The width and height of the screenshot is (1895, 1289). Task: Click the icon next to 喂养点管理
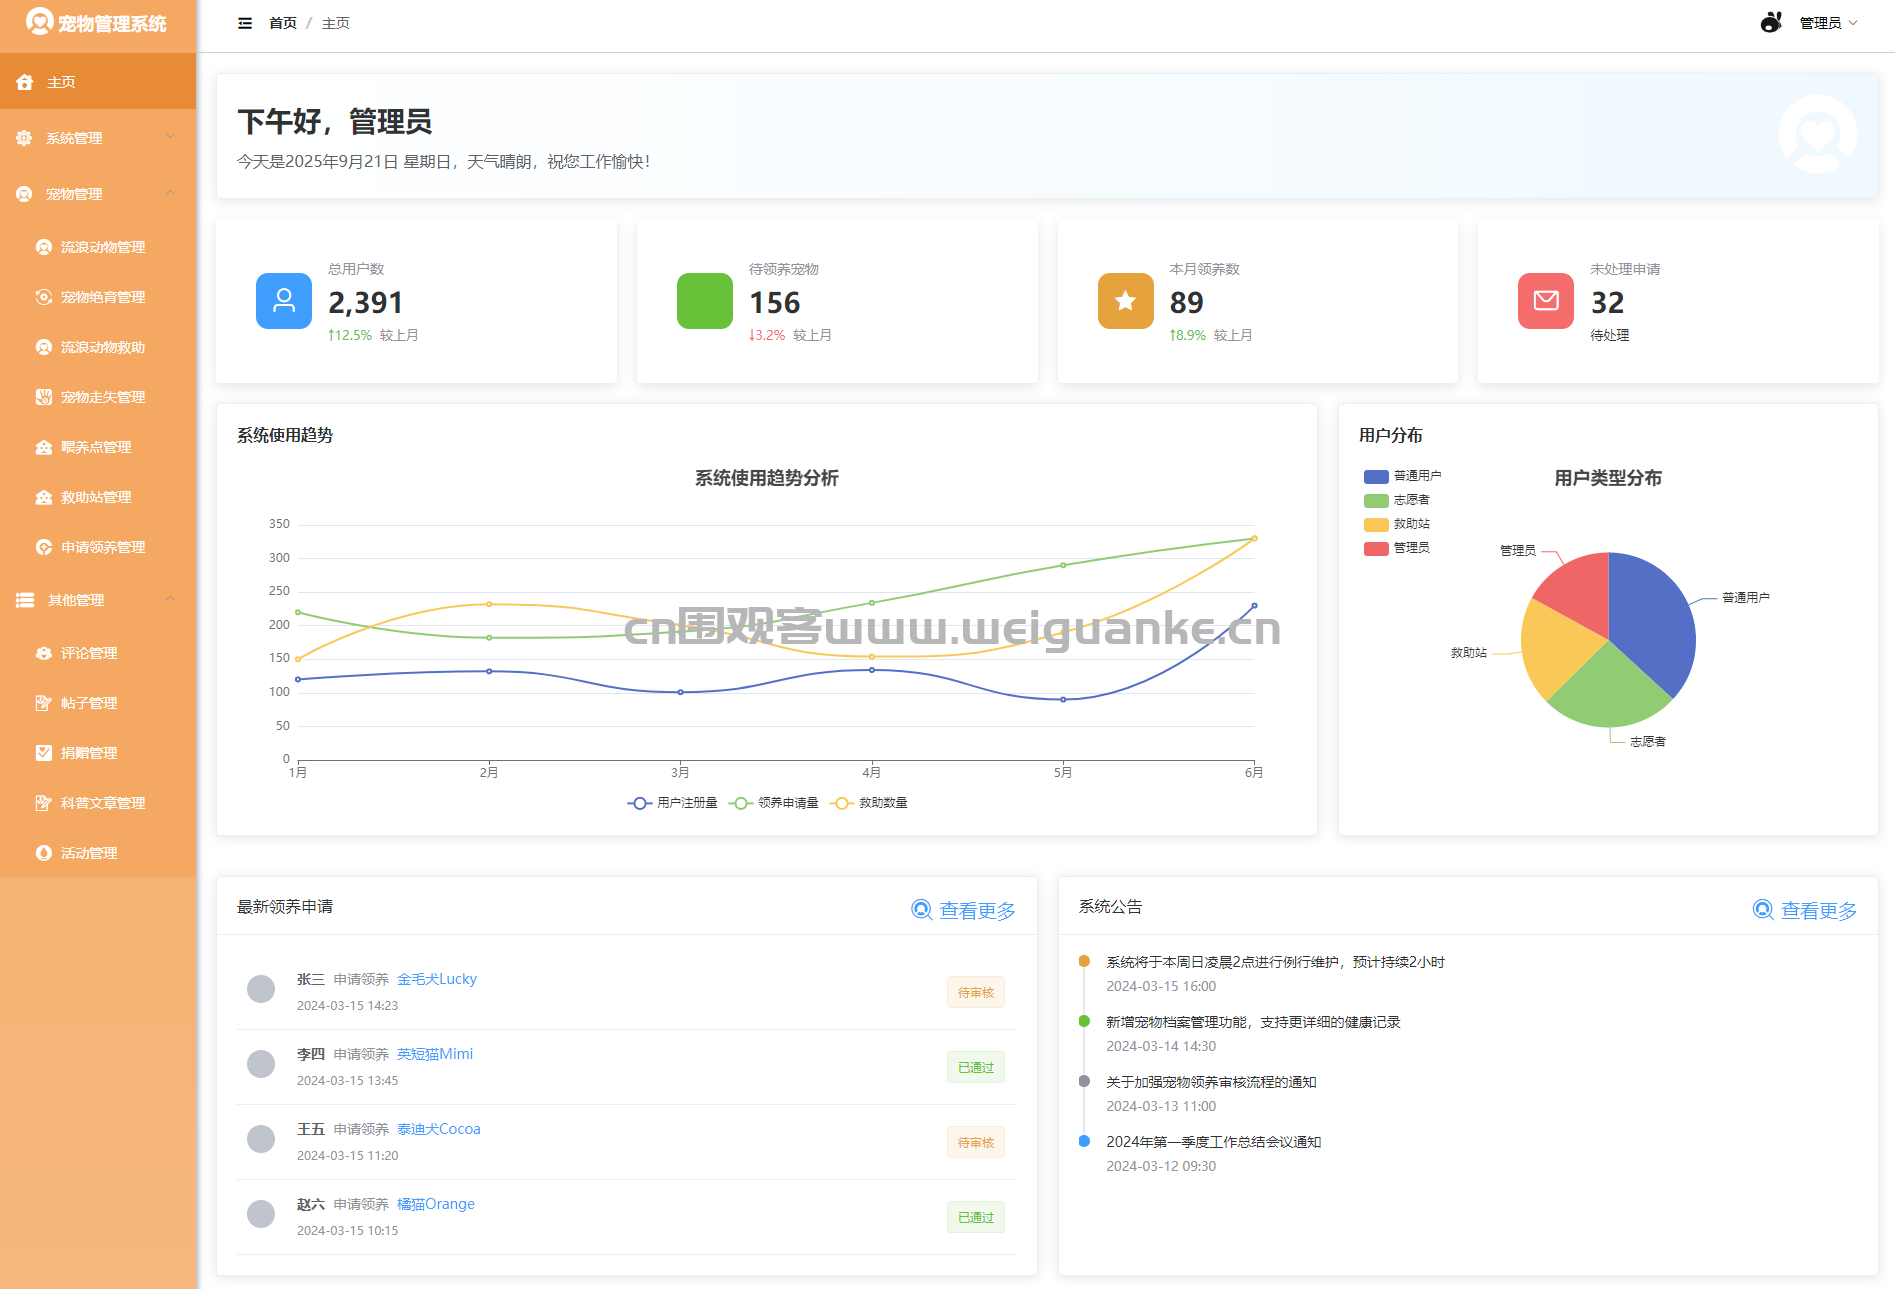point(44,447)
